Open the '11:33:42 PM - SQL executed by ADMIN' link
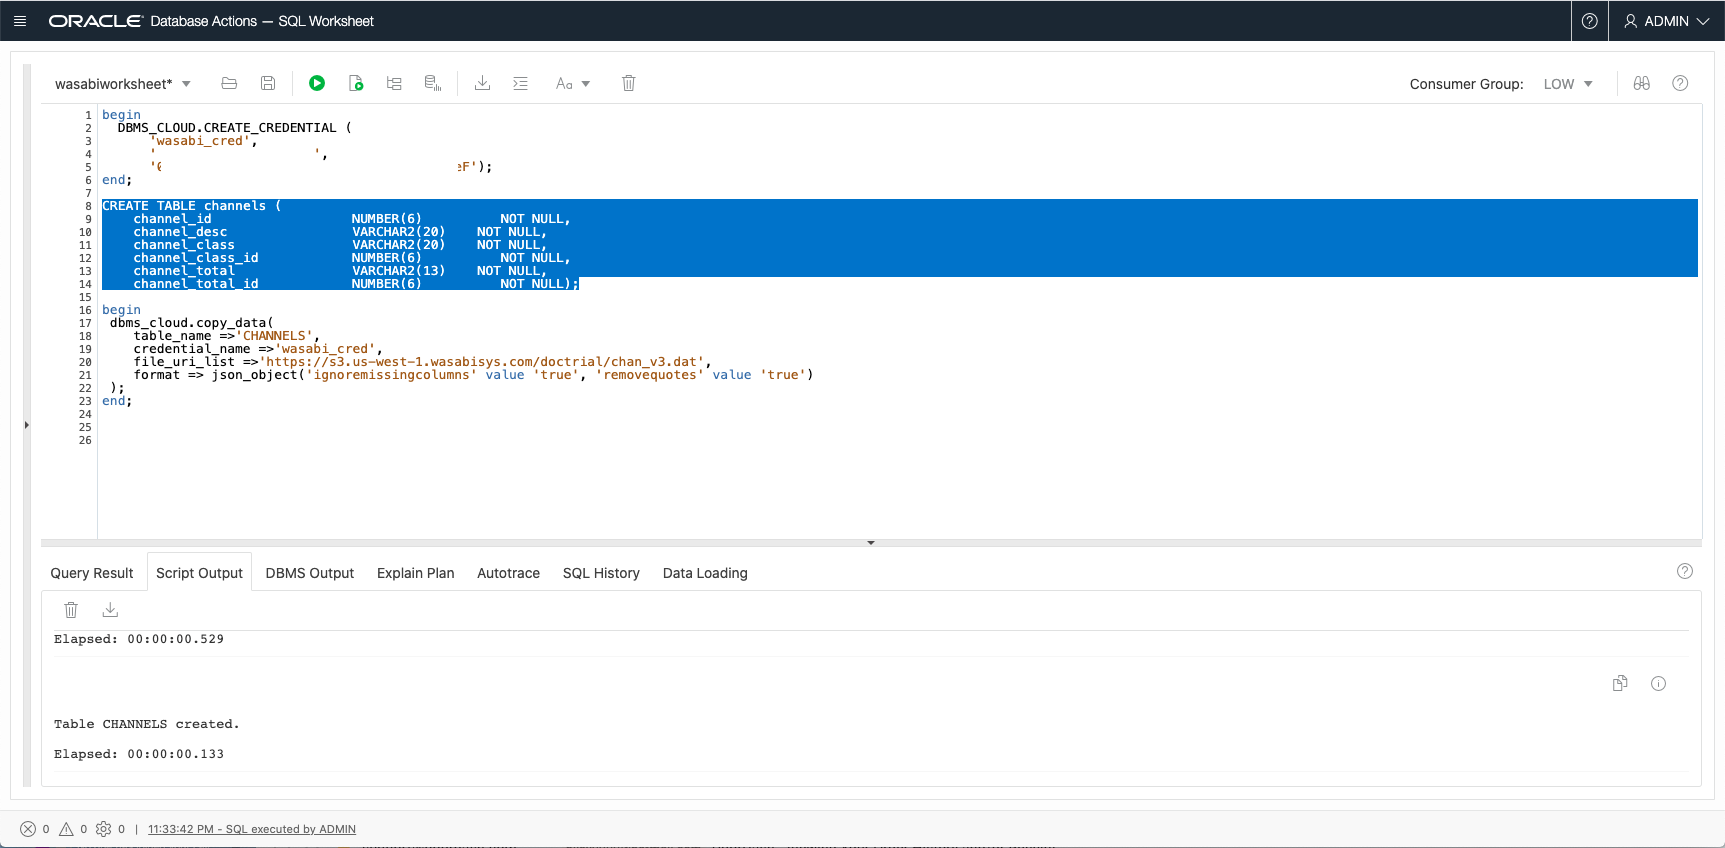The image size is (1725, 848). (x=252, y=829)
